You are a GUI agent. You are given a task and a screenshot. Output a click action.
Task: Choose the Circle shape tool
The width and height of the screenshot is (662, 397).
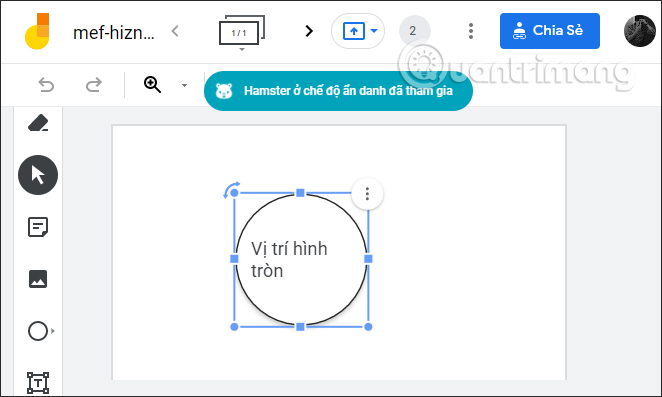point(38,331)
